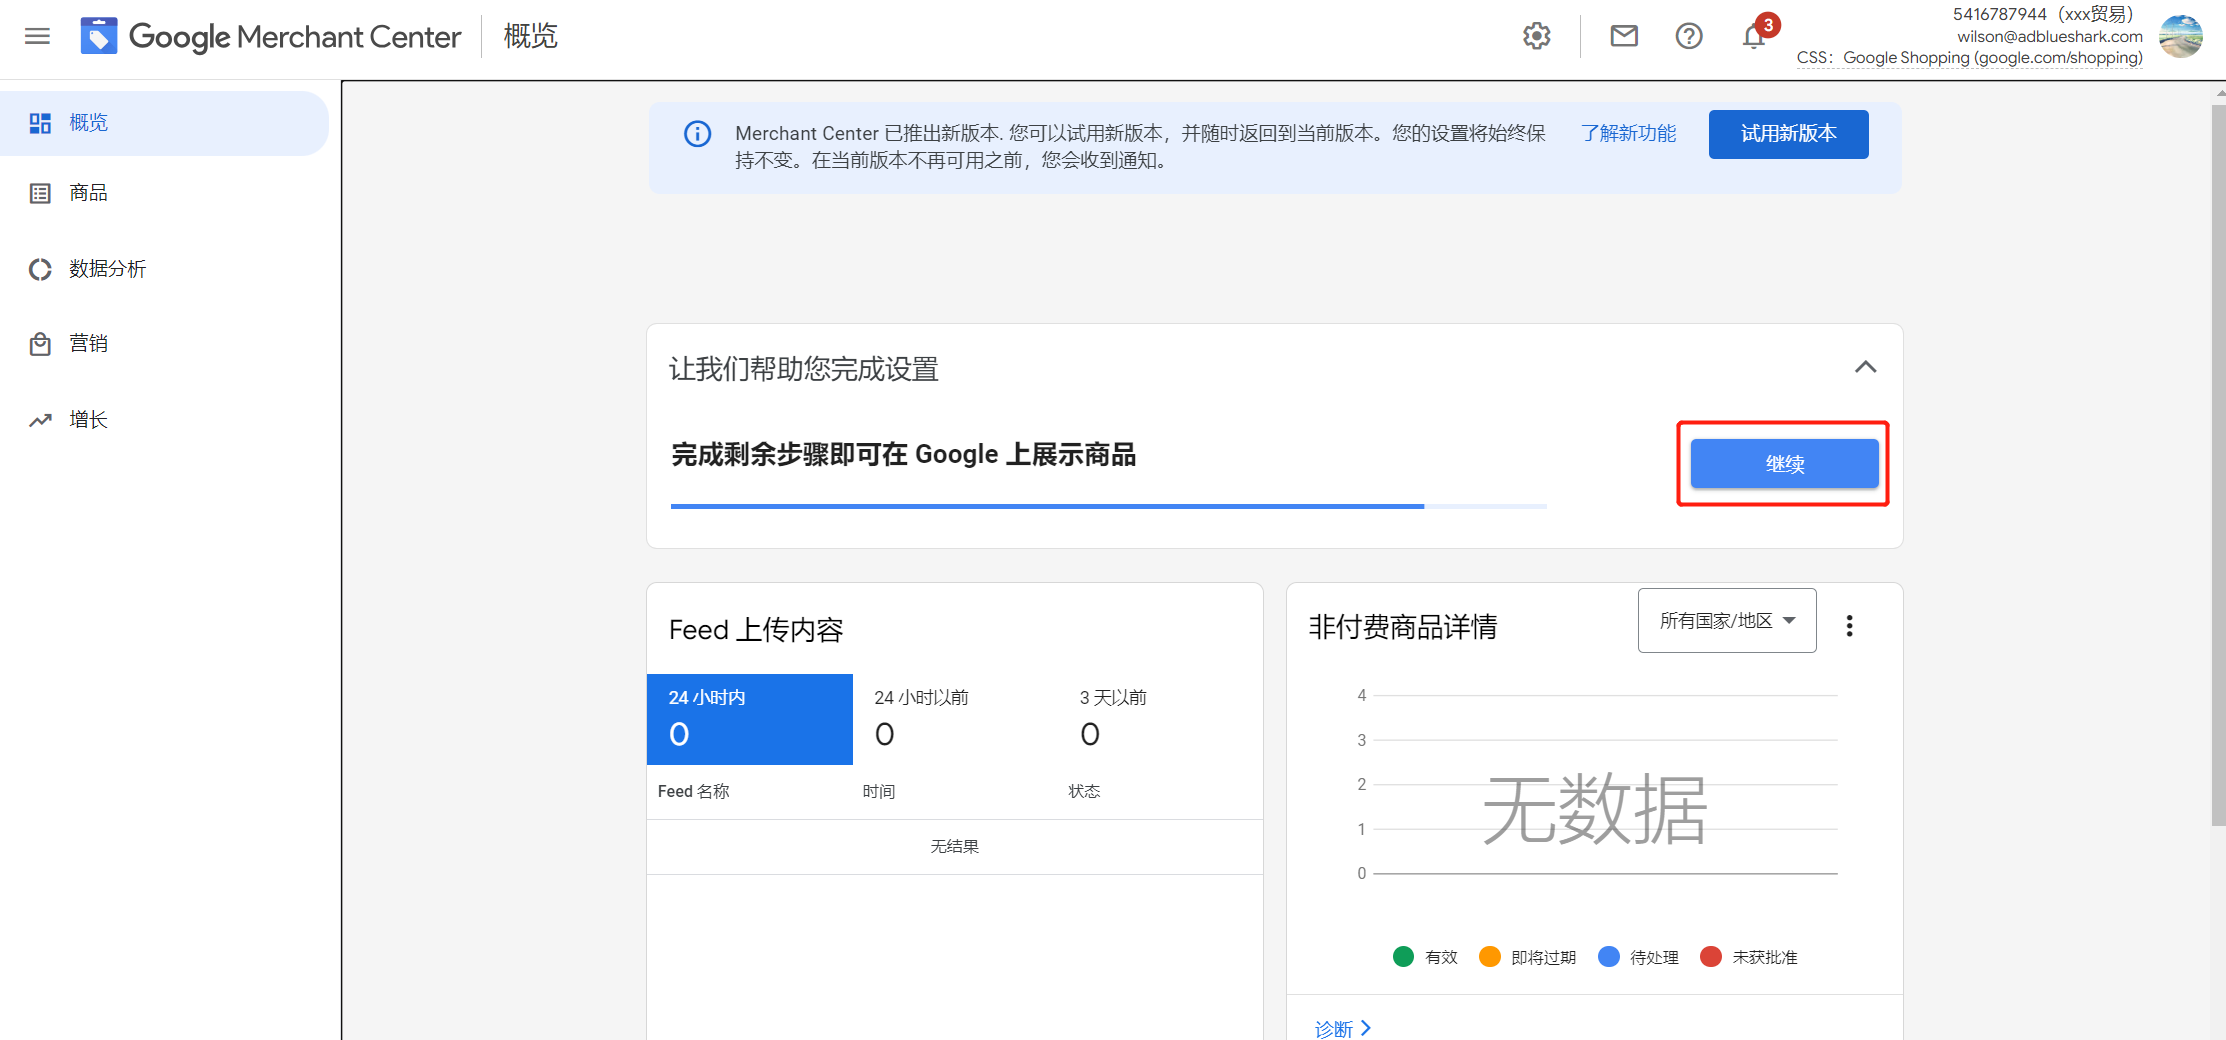Open the settings gear icon
This screenshot has width=2226, height=1040.
pos(1537,36)
